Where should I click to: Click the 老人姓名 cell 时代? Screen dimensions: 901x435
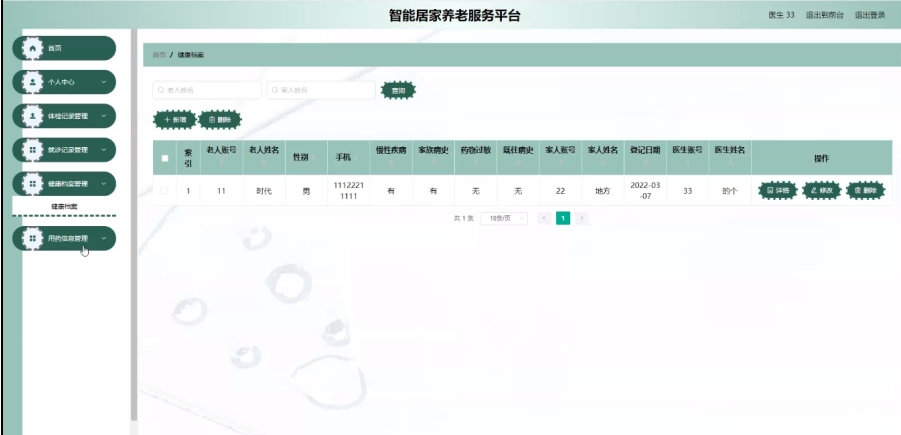click(264, 191)
